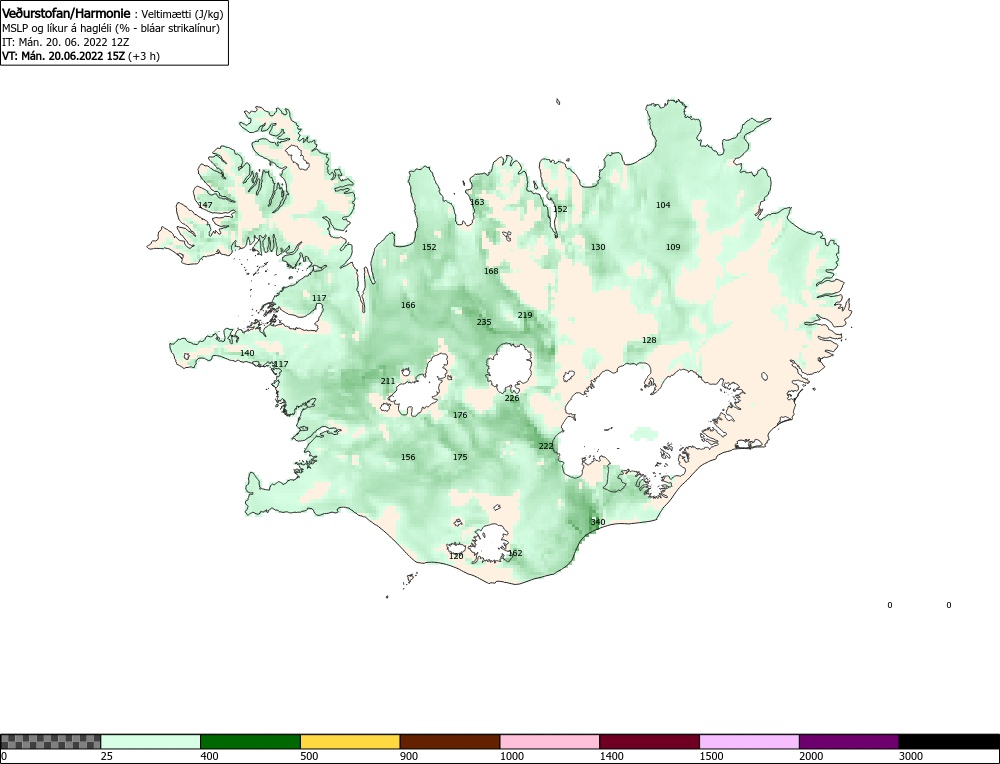
Task: Pick the light pink legend swatch
Action: coord(550,741)
